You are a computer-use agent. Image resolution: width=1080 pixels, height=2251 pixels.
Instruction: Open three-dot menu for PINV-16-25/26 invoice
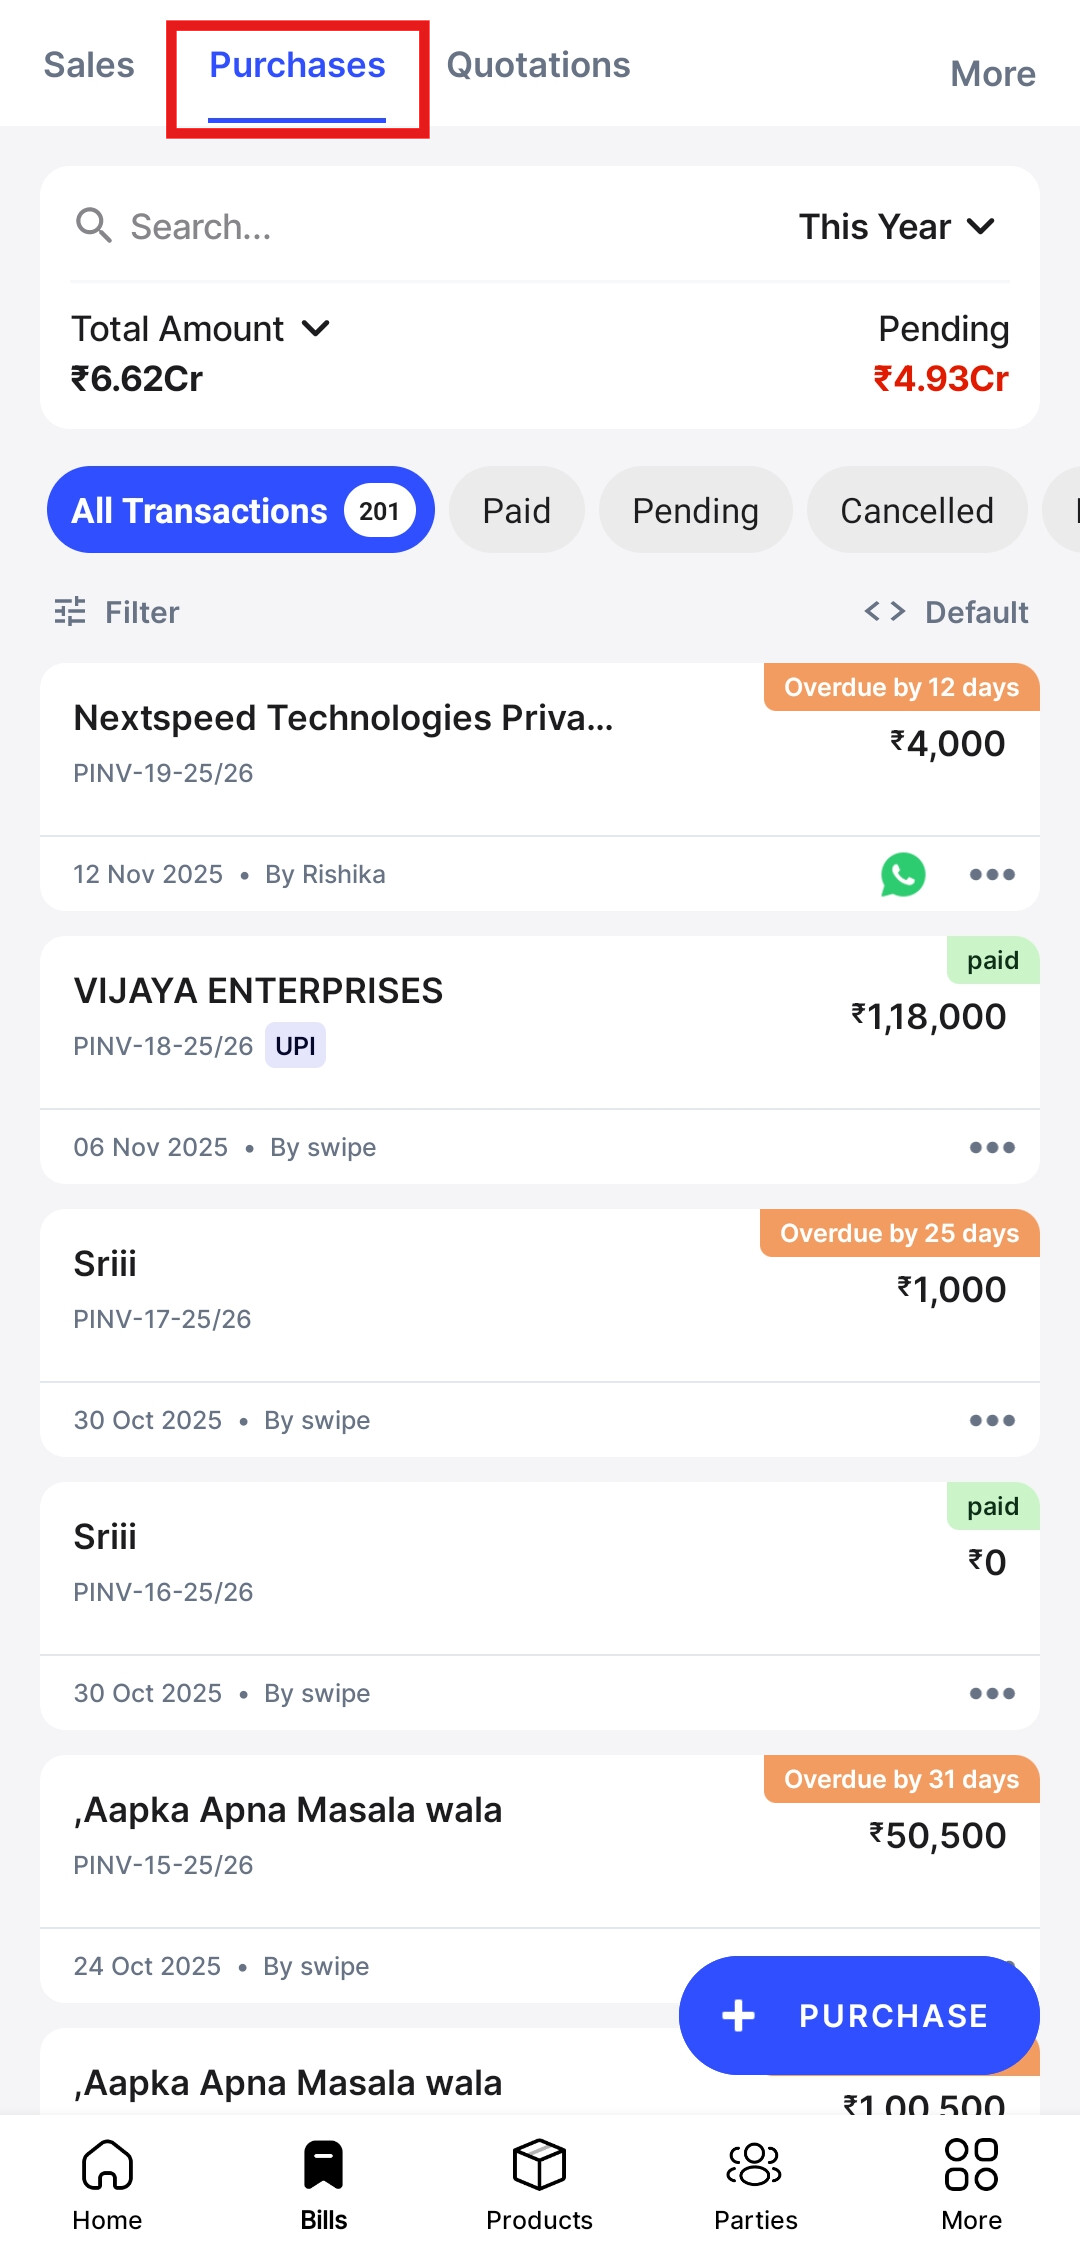coord(992,1694)
